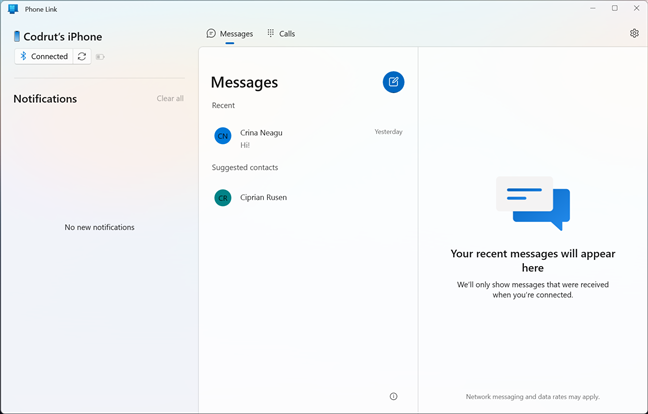This screenshot has height=414, width=648.
Task: Refresh the phone connection
Action: (x=82, y=56)
